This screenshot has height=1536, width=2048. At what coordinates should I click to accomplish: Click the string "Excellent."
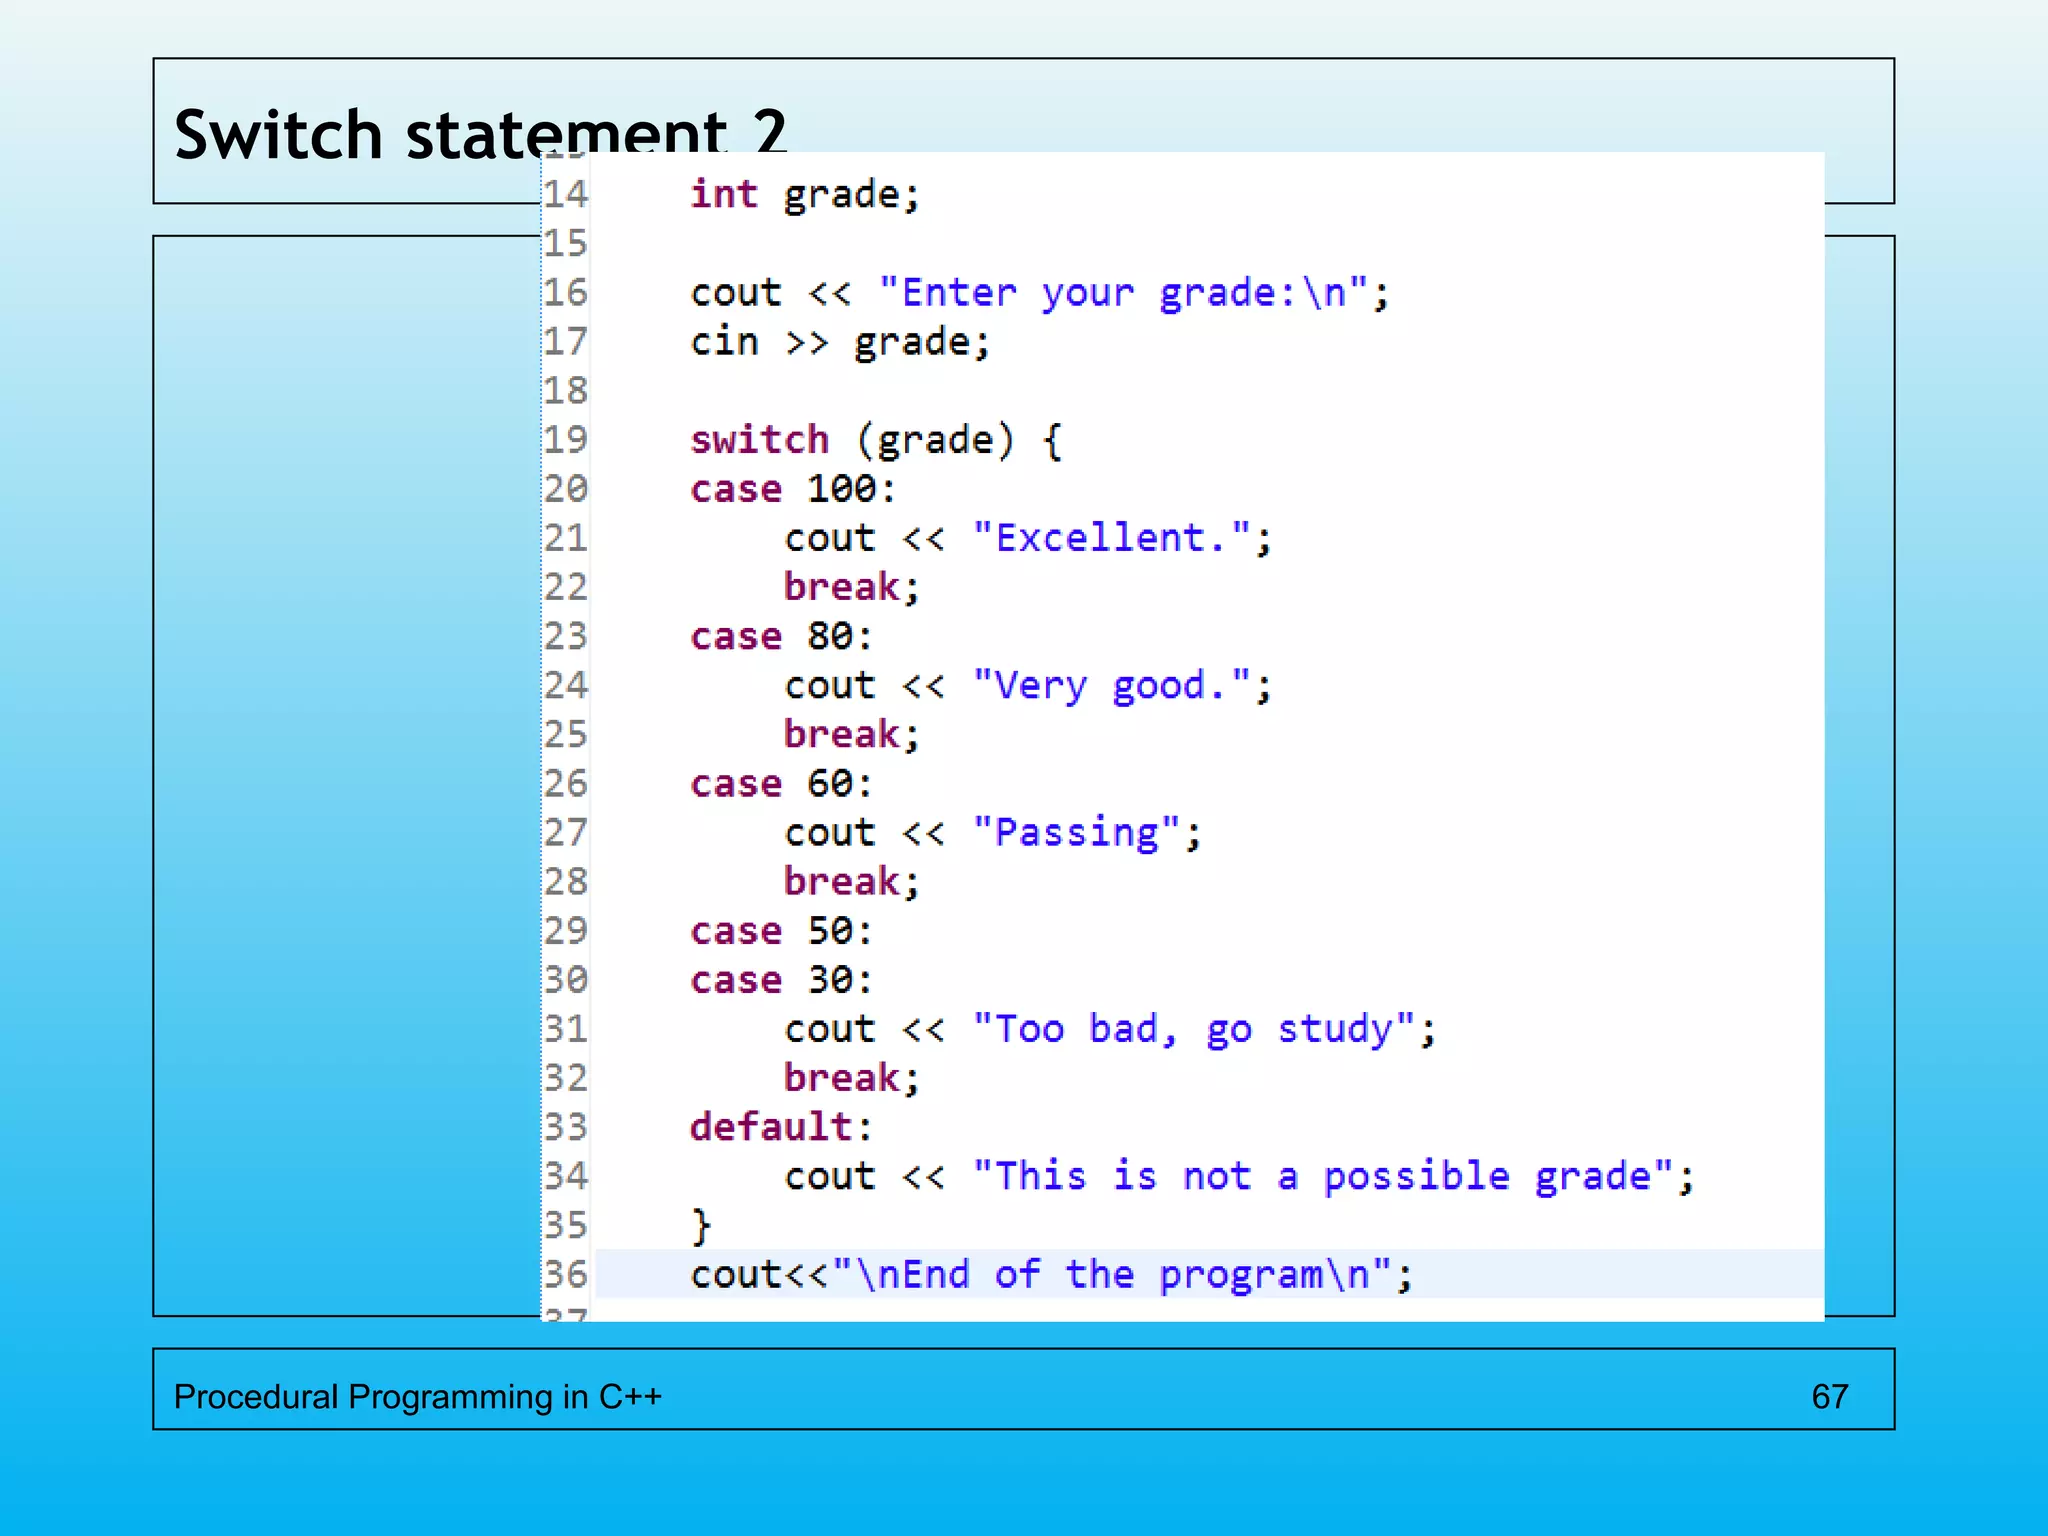(x=1112, y=538)
